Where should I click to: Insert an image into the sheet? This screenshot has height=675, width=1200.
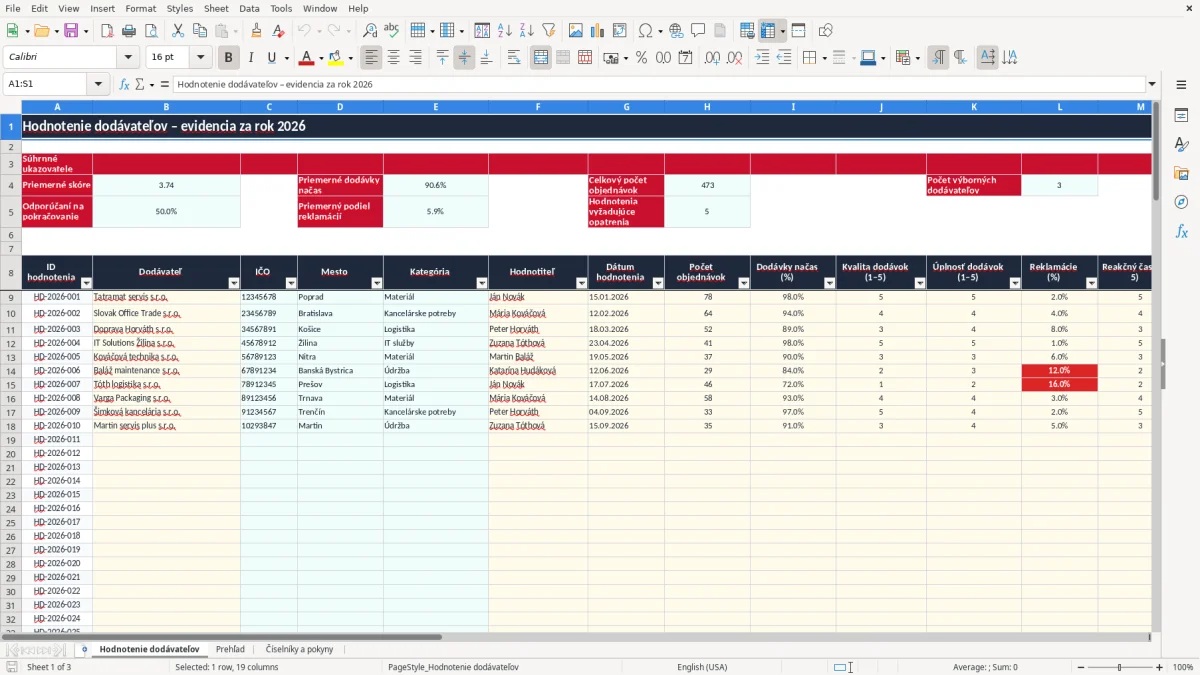(575, 31)
